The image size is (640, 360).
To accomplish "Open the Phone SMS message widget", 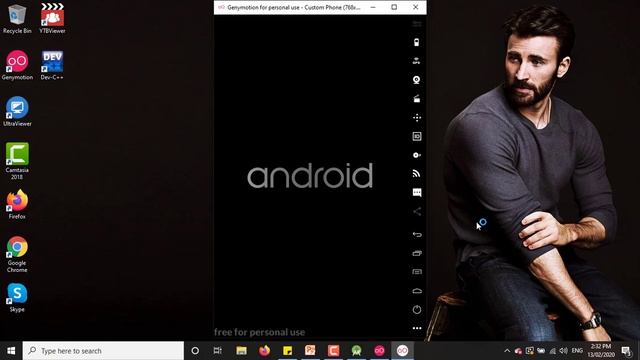I will click(417, 193).
